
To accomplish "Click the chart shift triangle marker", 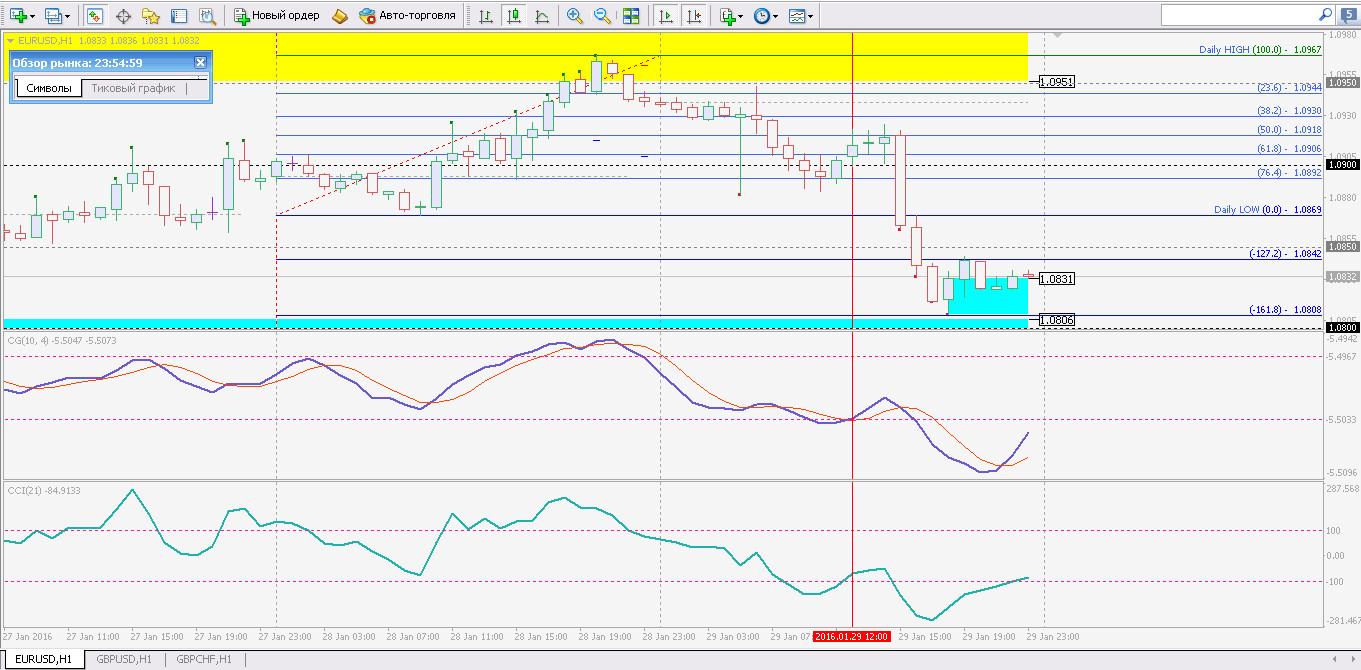I will pyautogui.click(x=1058, y=37).
